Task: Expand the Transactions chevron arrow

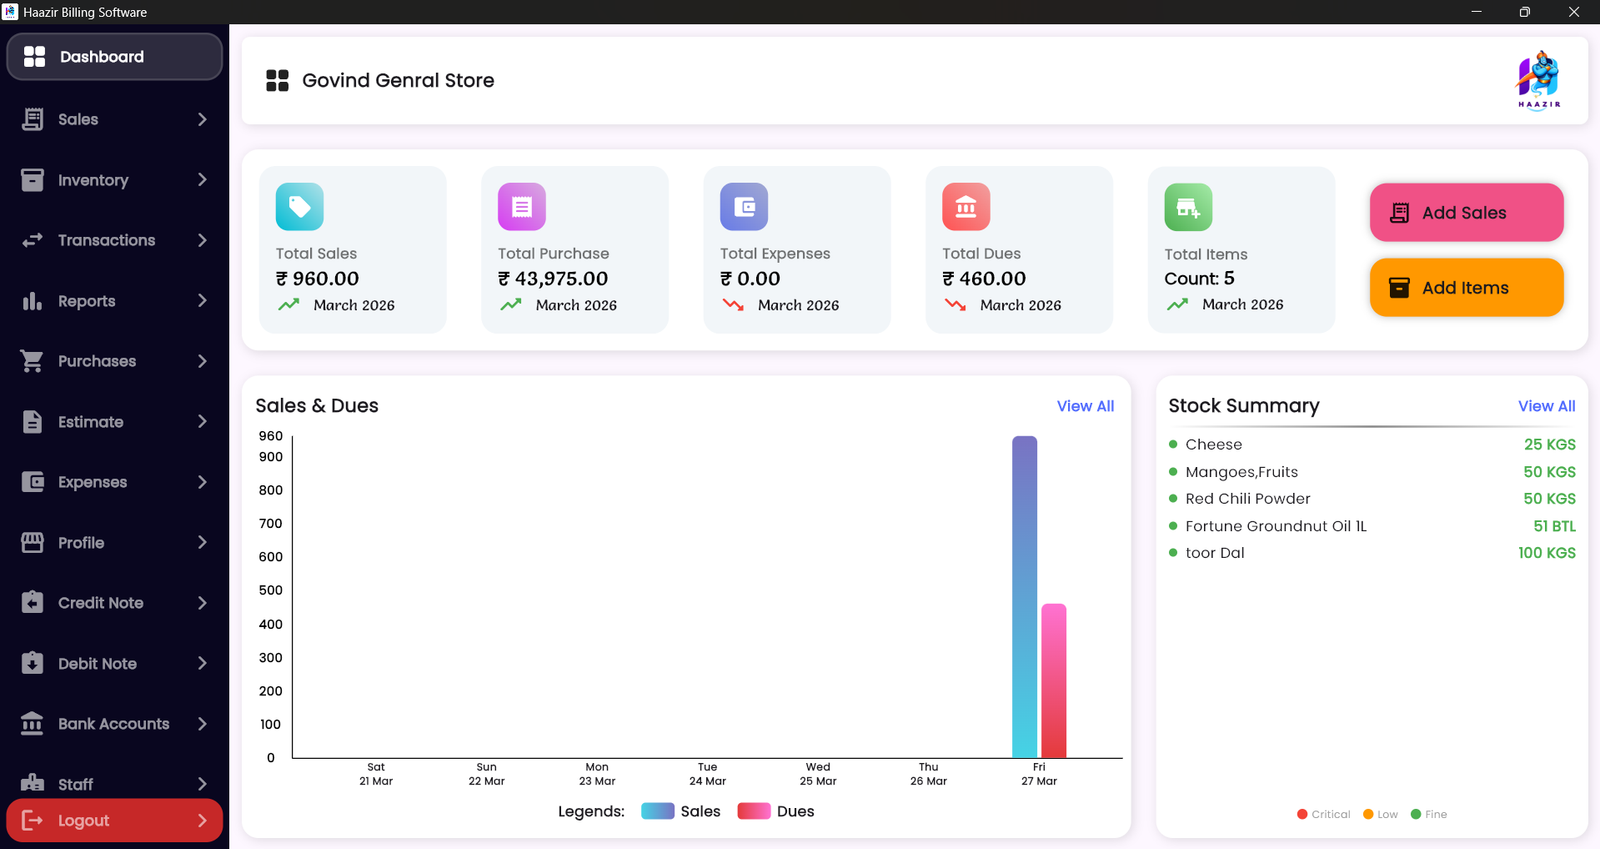Action: coord(202,240)
